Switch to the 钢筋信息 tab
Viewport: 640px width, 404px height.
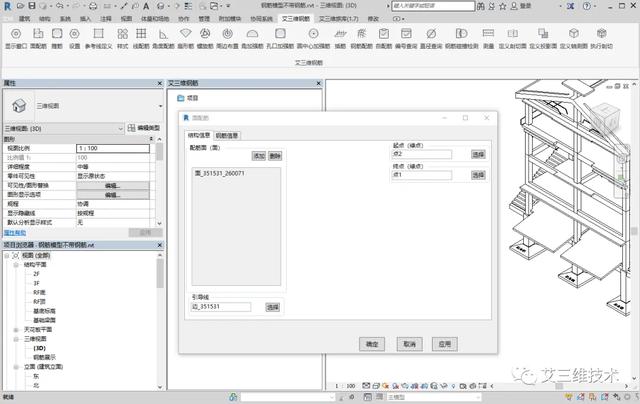[227, 134]
